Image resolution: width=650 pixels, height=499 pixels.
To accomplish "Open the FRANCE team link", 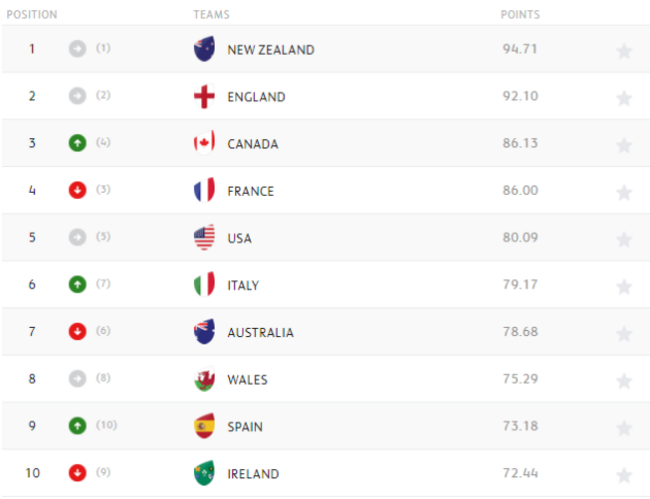I will pyautogui.click(x=250, y=191).
